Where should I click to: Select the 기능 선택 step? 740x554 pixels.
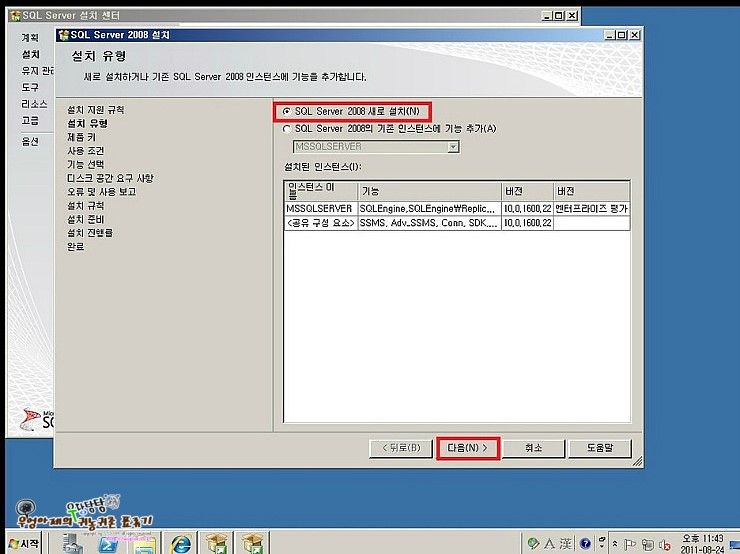click(x=85, y=165)
